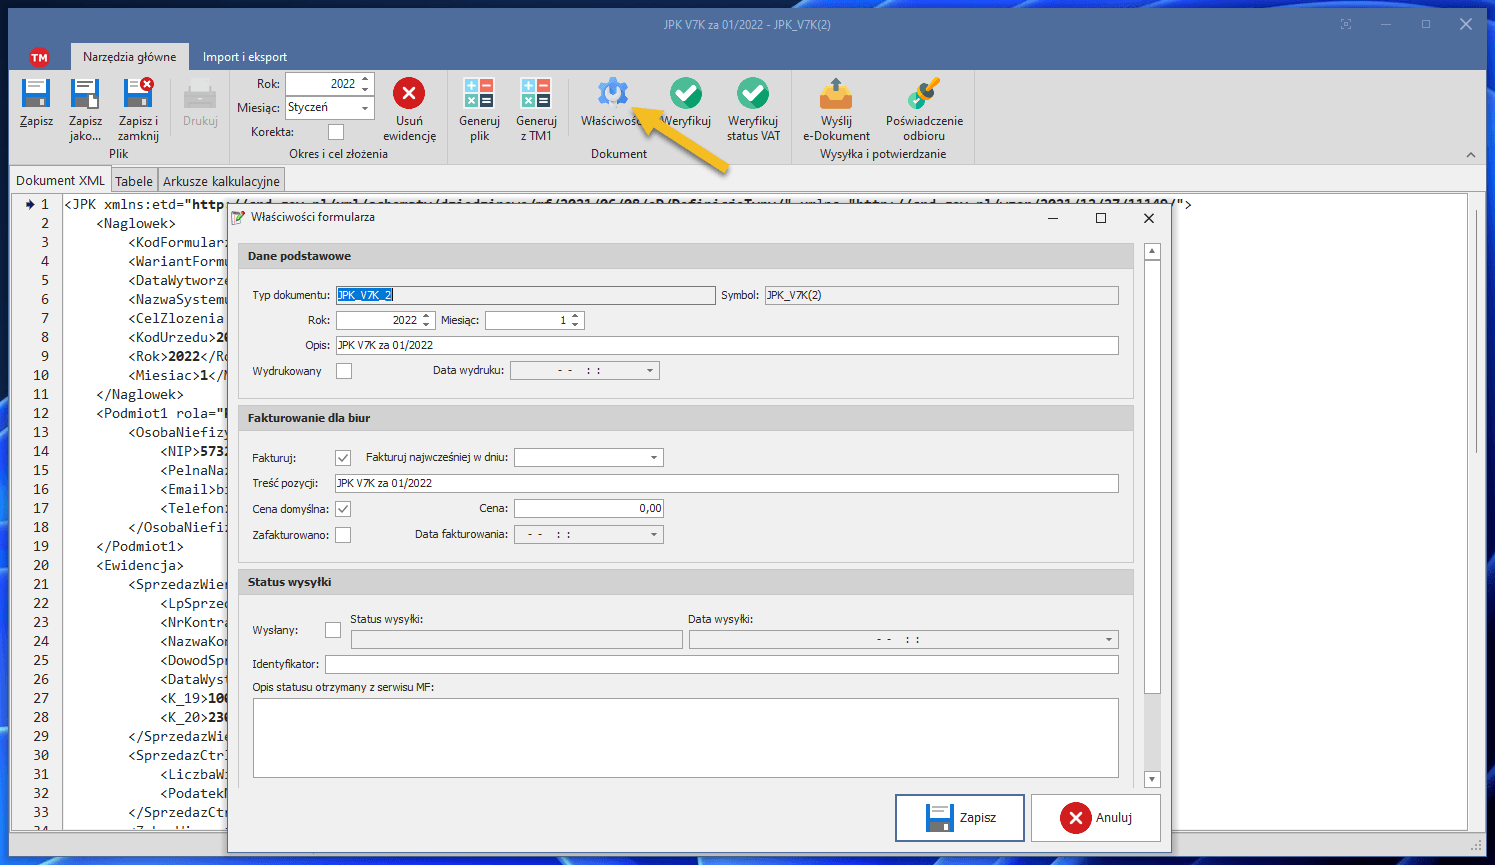The width and height of the screenshot is (1495, 865).
Task: Switch to the Tabele tab
Action: 134,181
